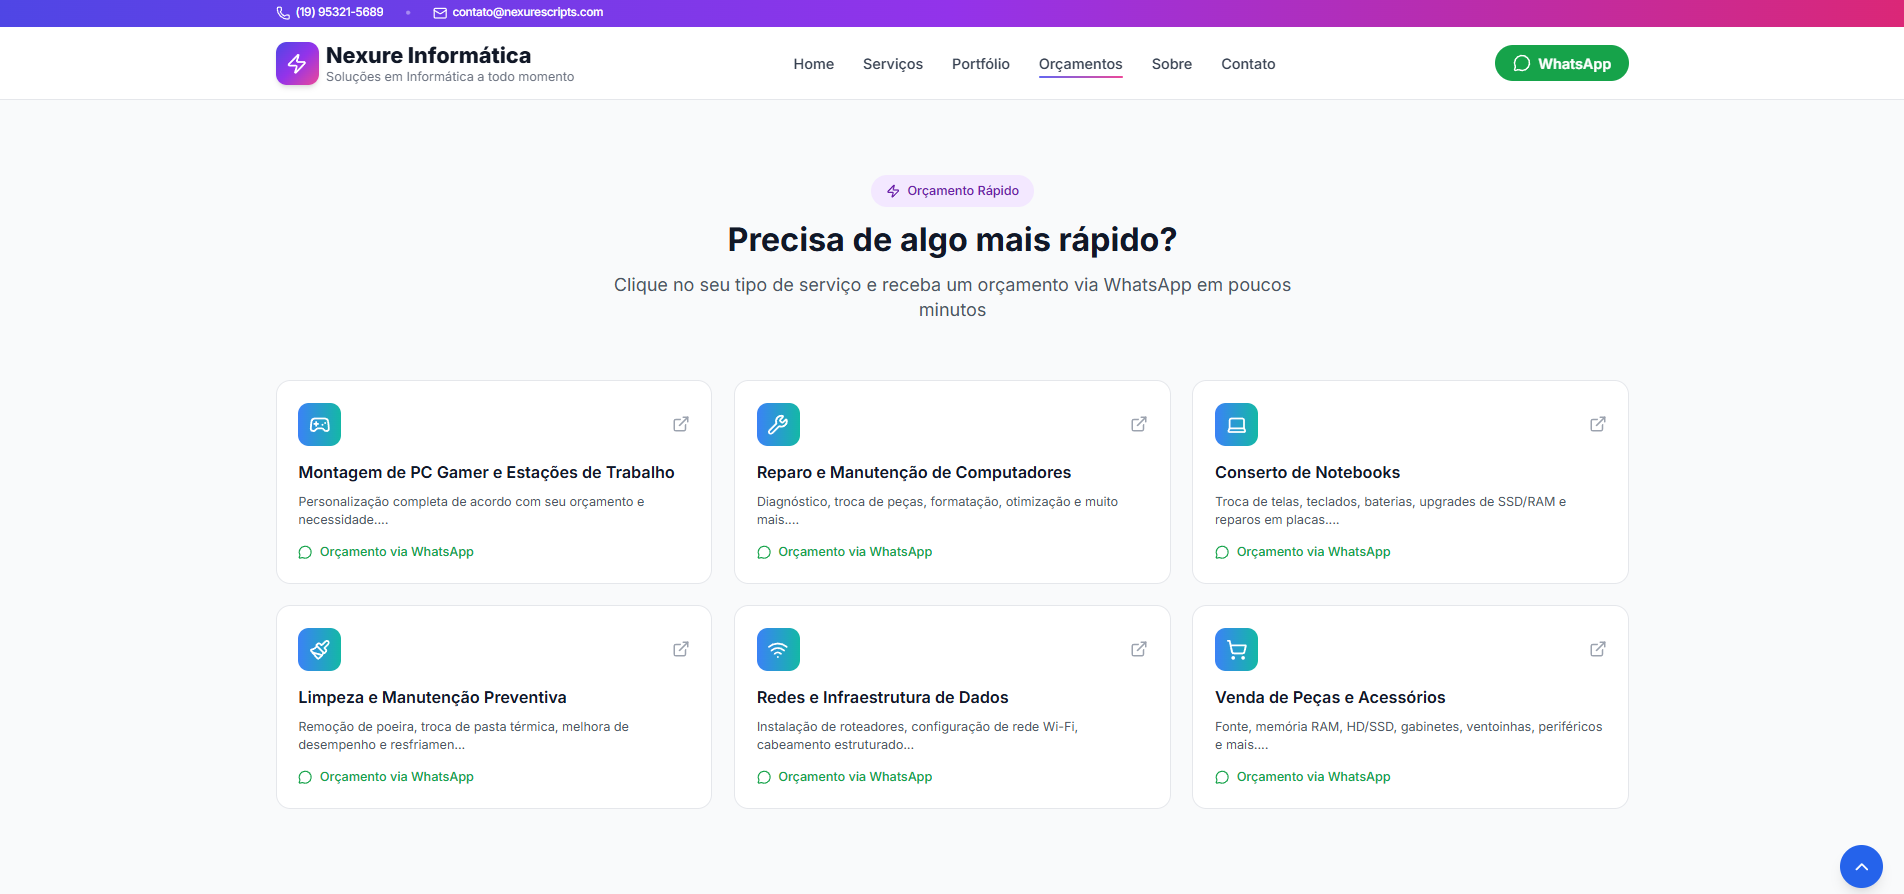Open external link icon on PC Gamer card
Viewport: 1904px width, 894px height.
coord(681,424)
